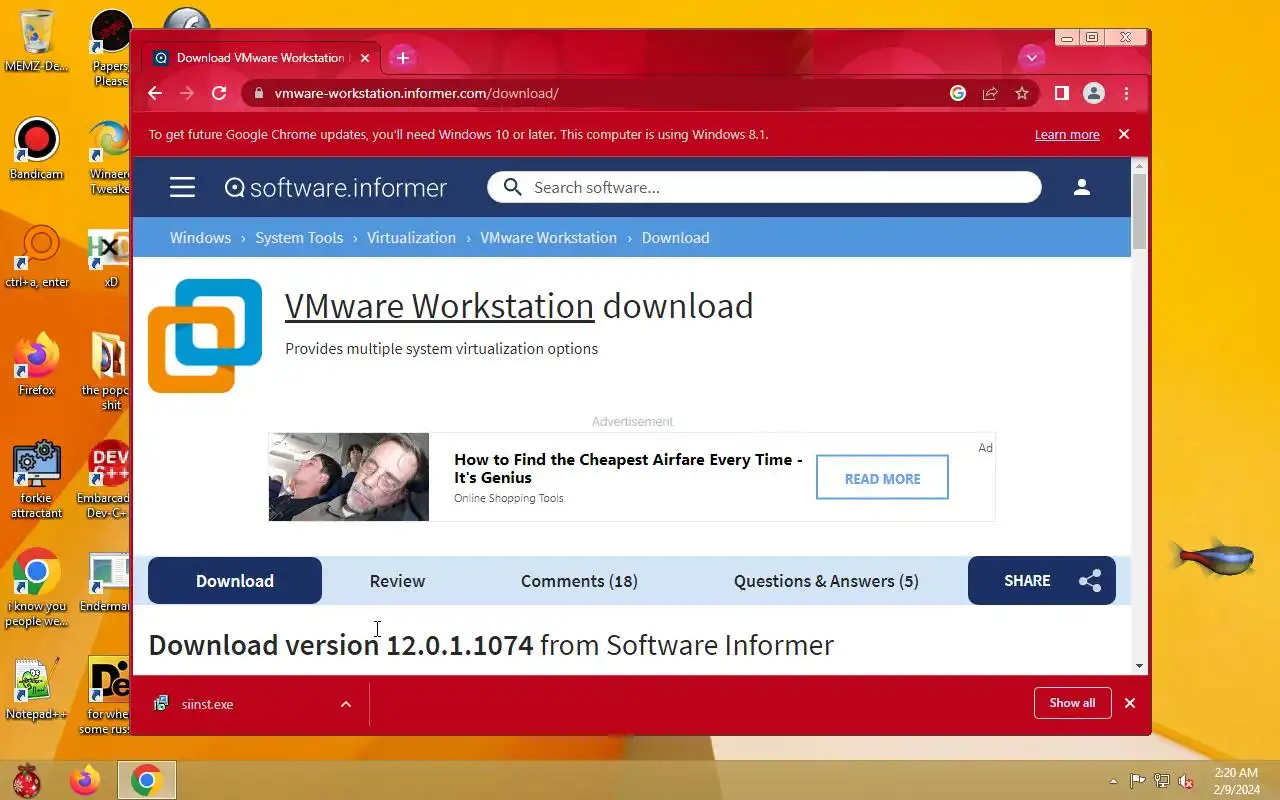Go to Windows breadcrumb
The height and width of the screenshot is (800, 1280).
(x=200, y=237)
